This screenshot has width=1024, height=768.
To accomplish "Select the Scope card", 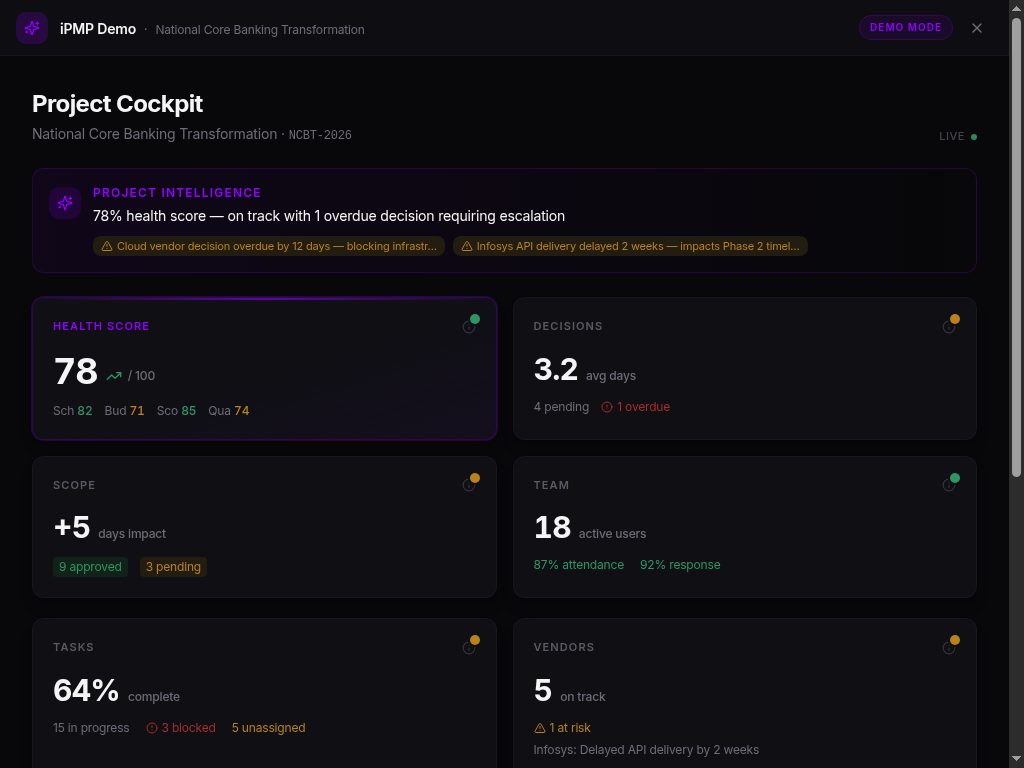I will [264, 527].
